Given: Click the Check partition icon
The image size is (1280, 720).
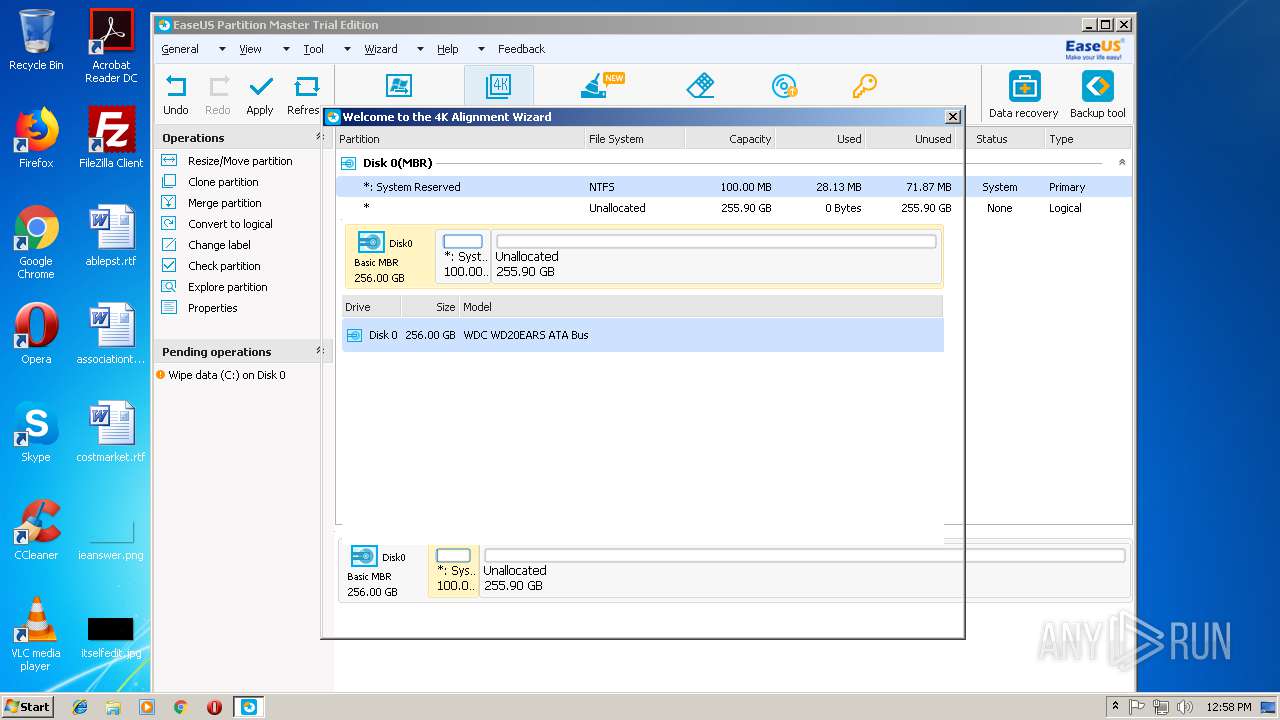Looking at the screenshot, I should click(169, 266).
